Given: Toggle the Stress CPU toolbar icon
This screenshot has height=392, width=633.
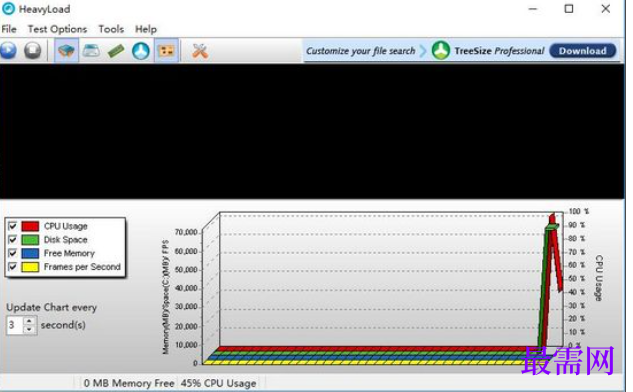Looking at the screenshot, I should tap(66, 51).
